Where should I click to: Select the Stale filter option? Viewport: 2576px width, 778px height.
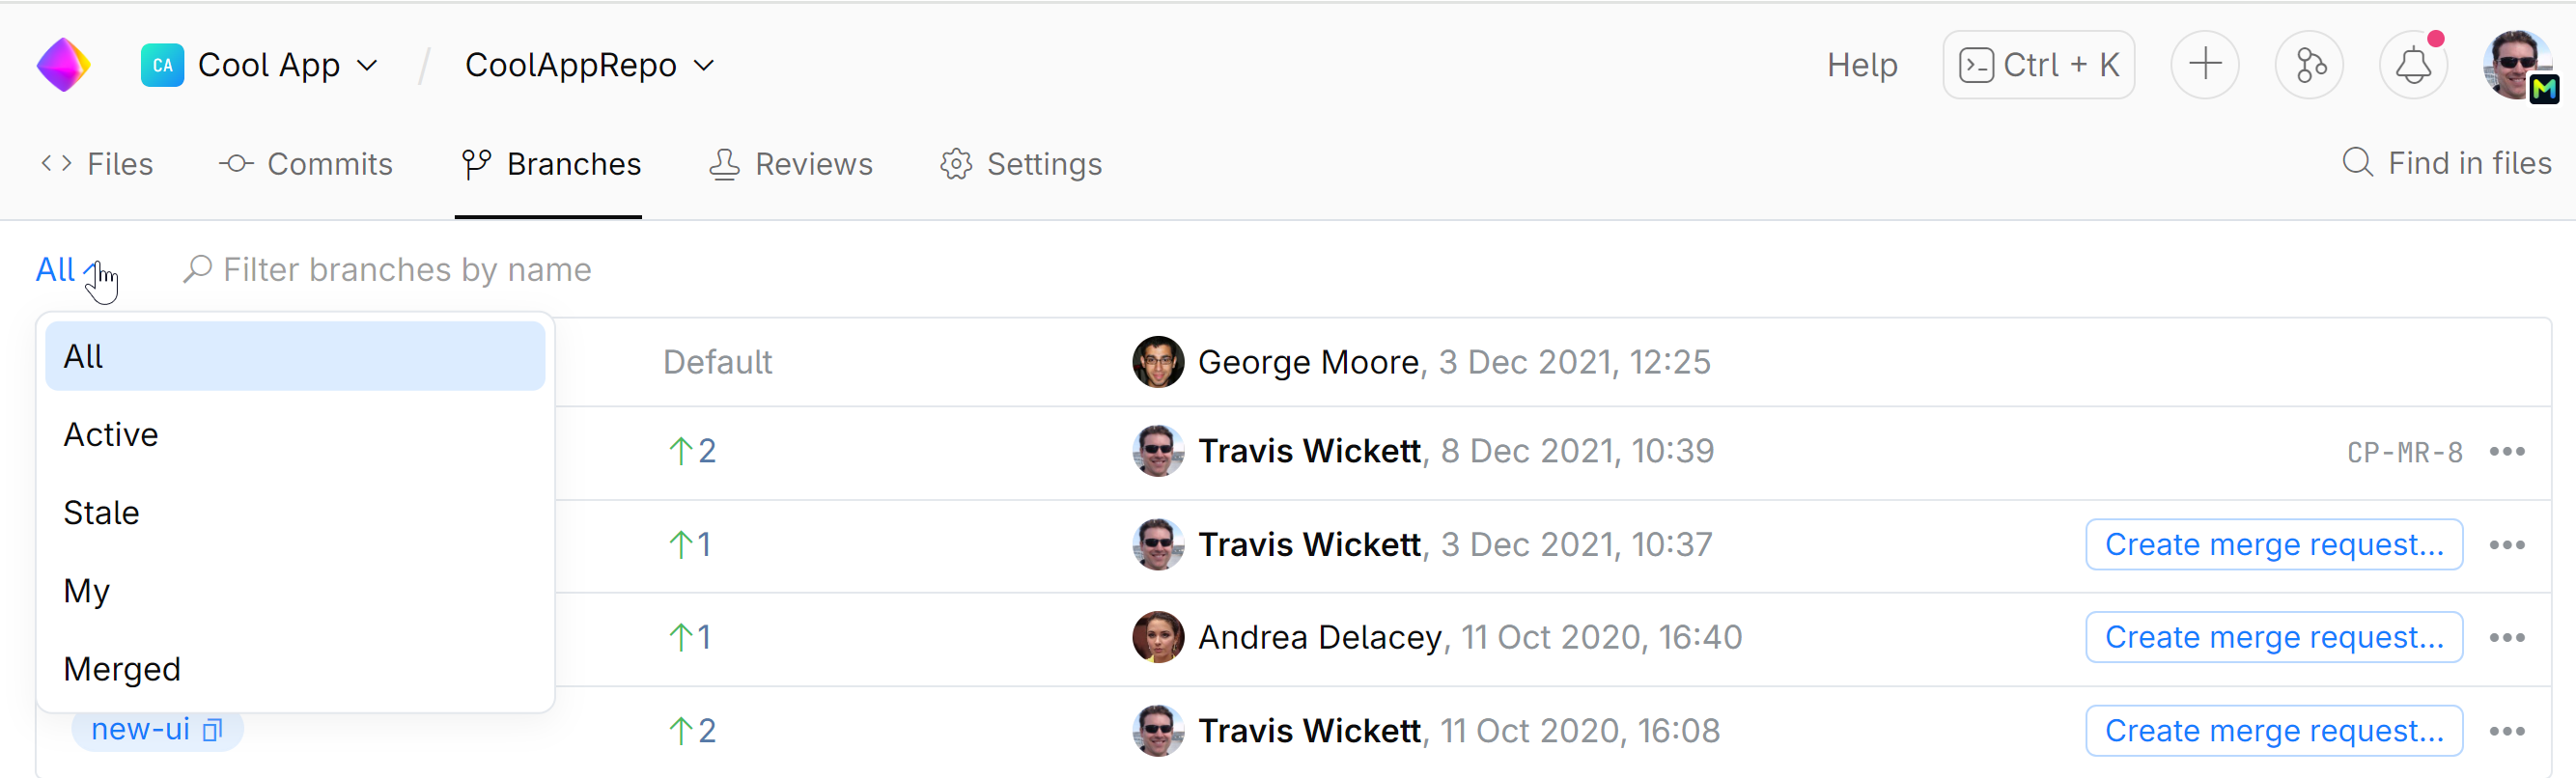(101, 513)
